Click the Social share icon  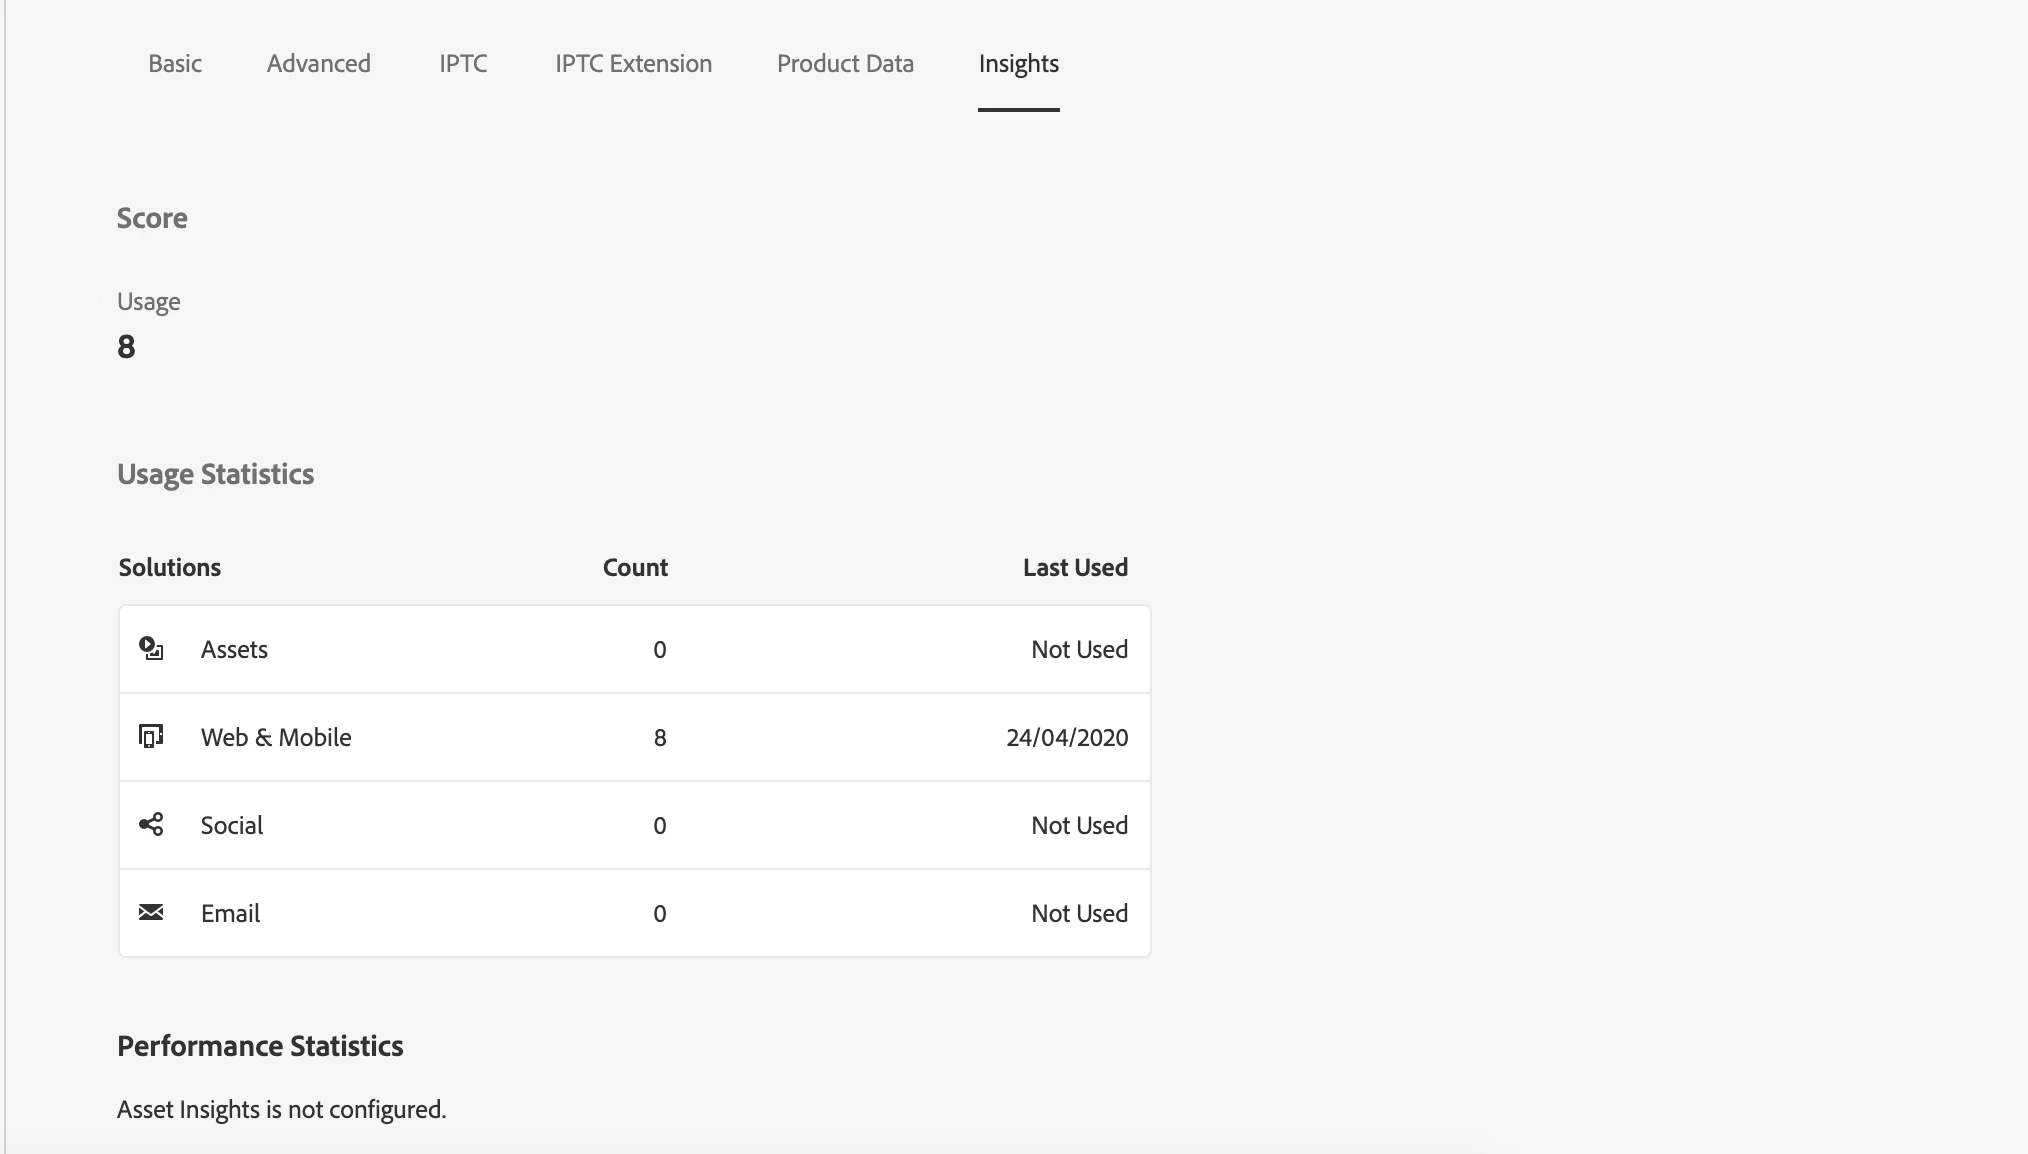coord(151,825)
